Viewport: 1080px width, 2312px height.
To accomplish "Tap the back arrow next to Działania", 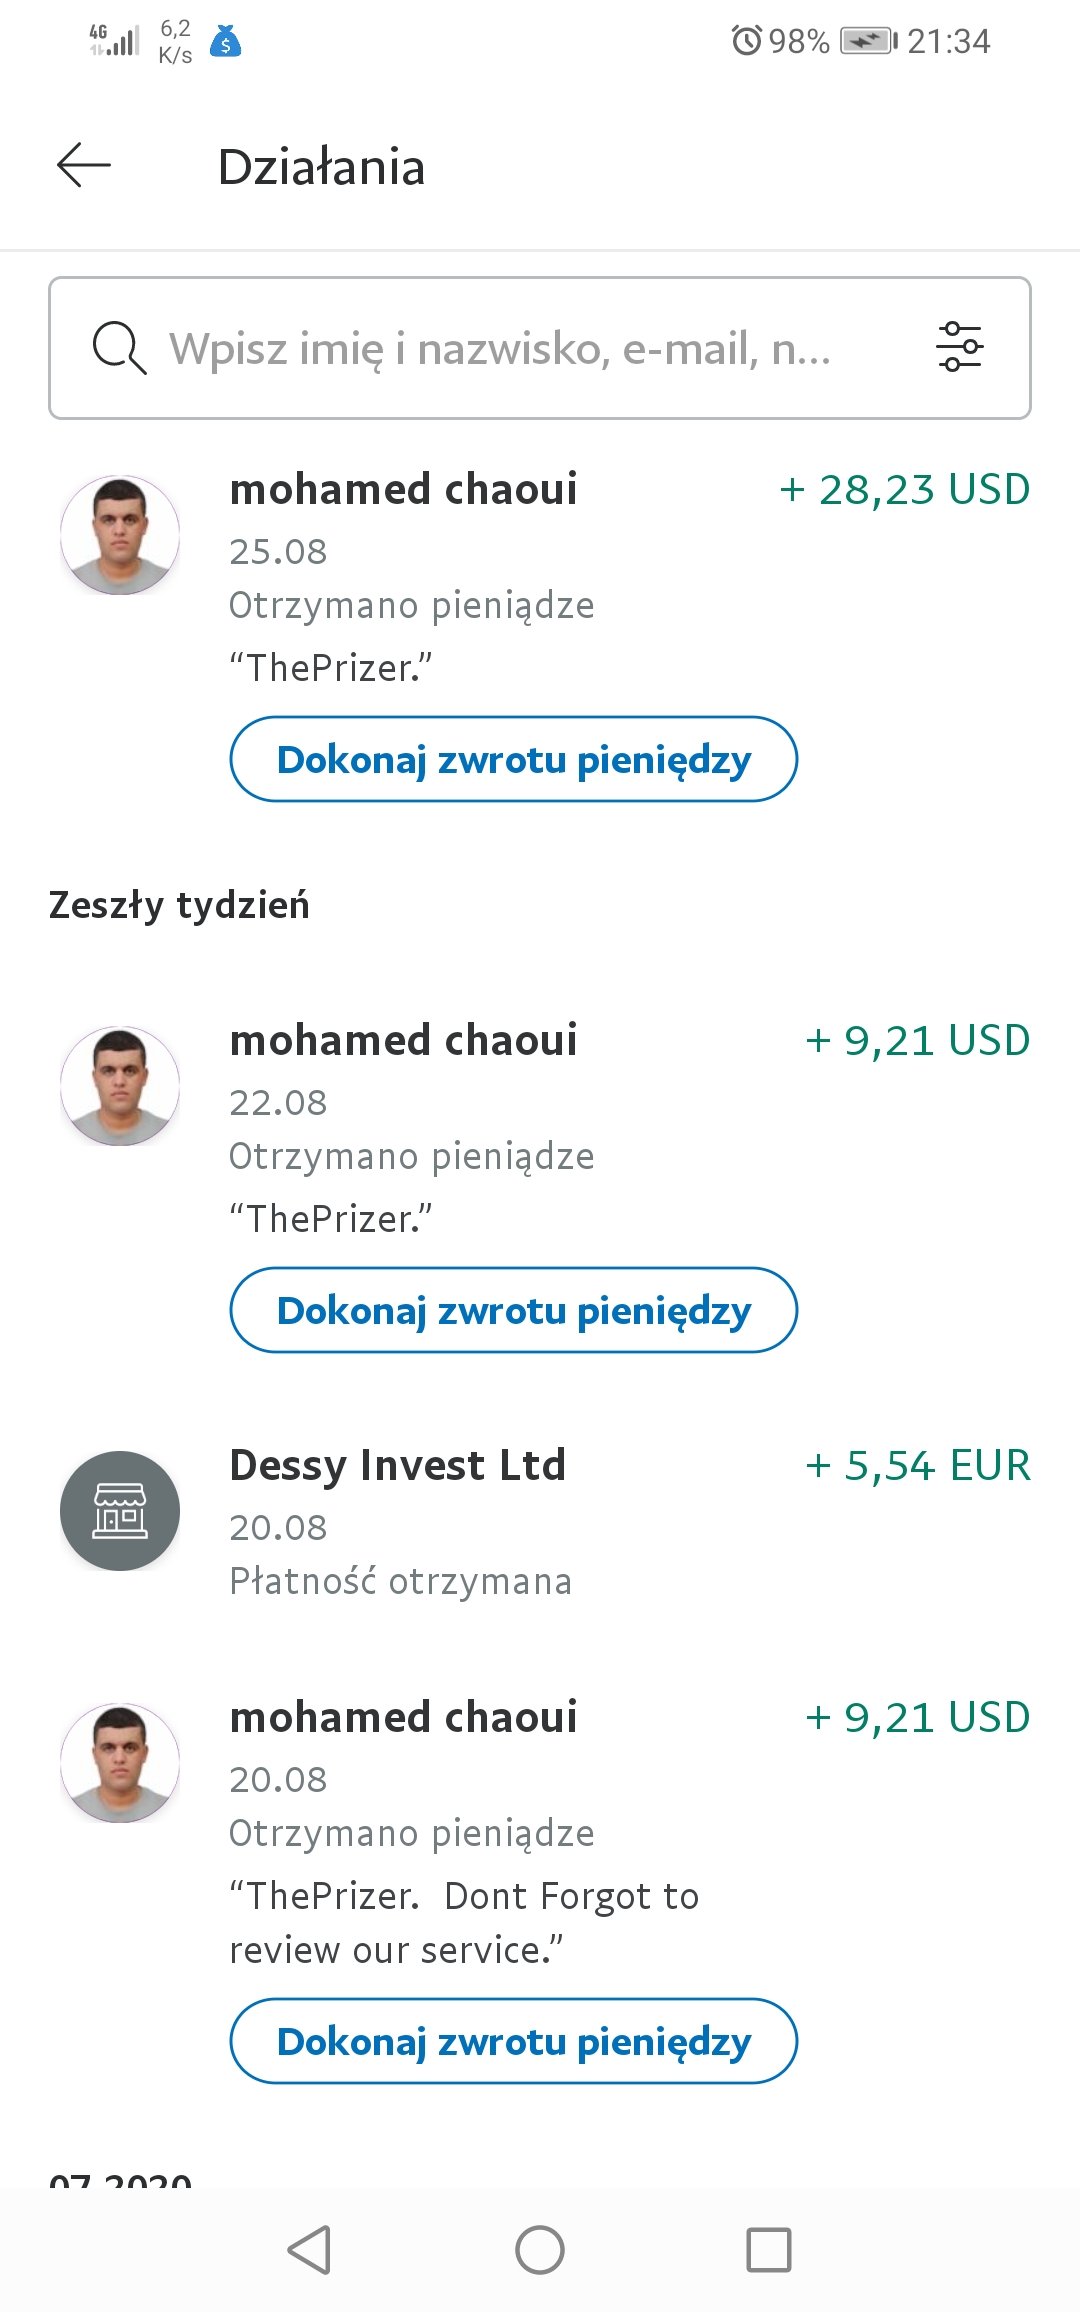I will click(x=84, y=166).
